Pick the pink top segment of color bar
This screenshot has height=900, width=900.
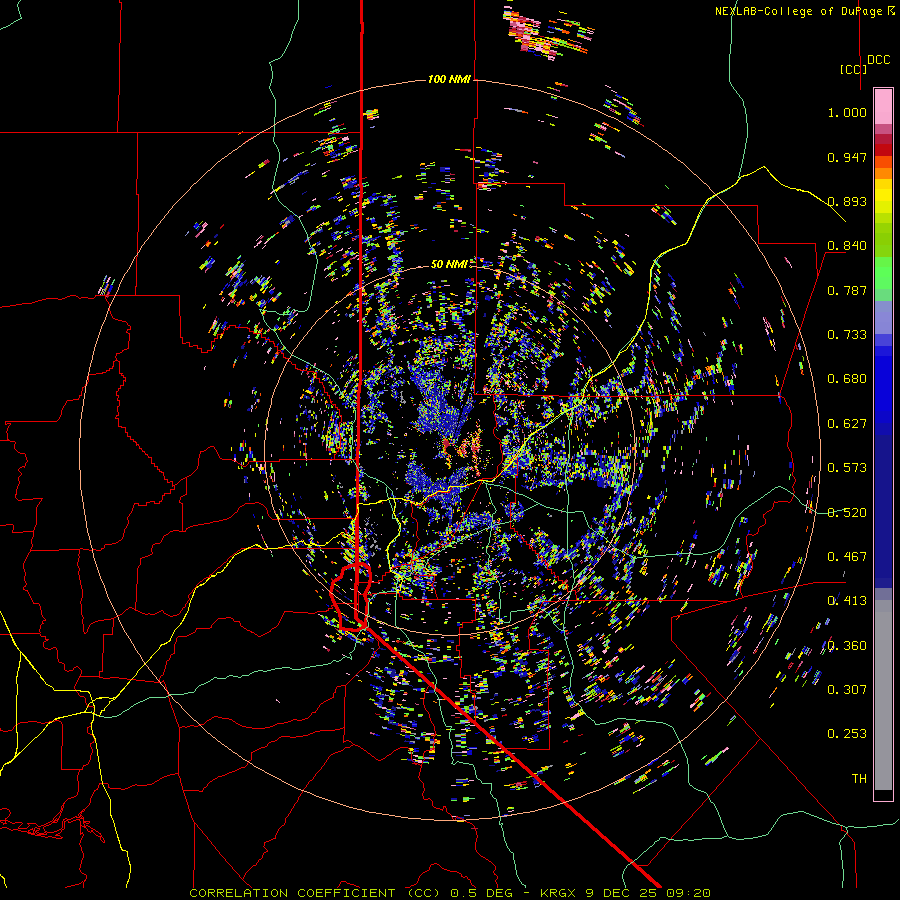pyautogui.click(x=883, y=106)
